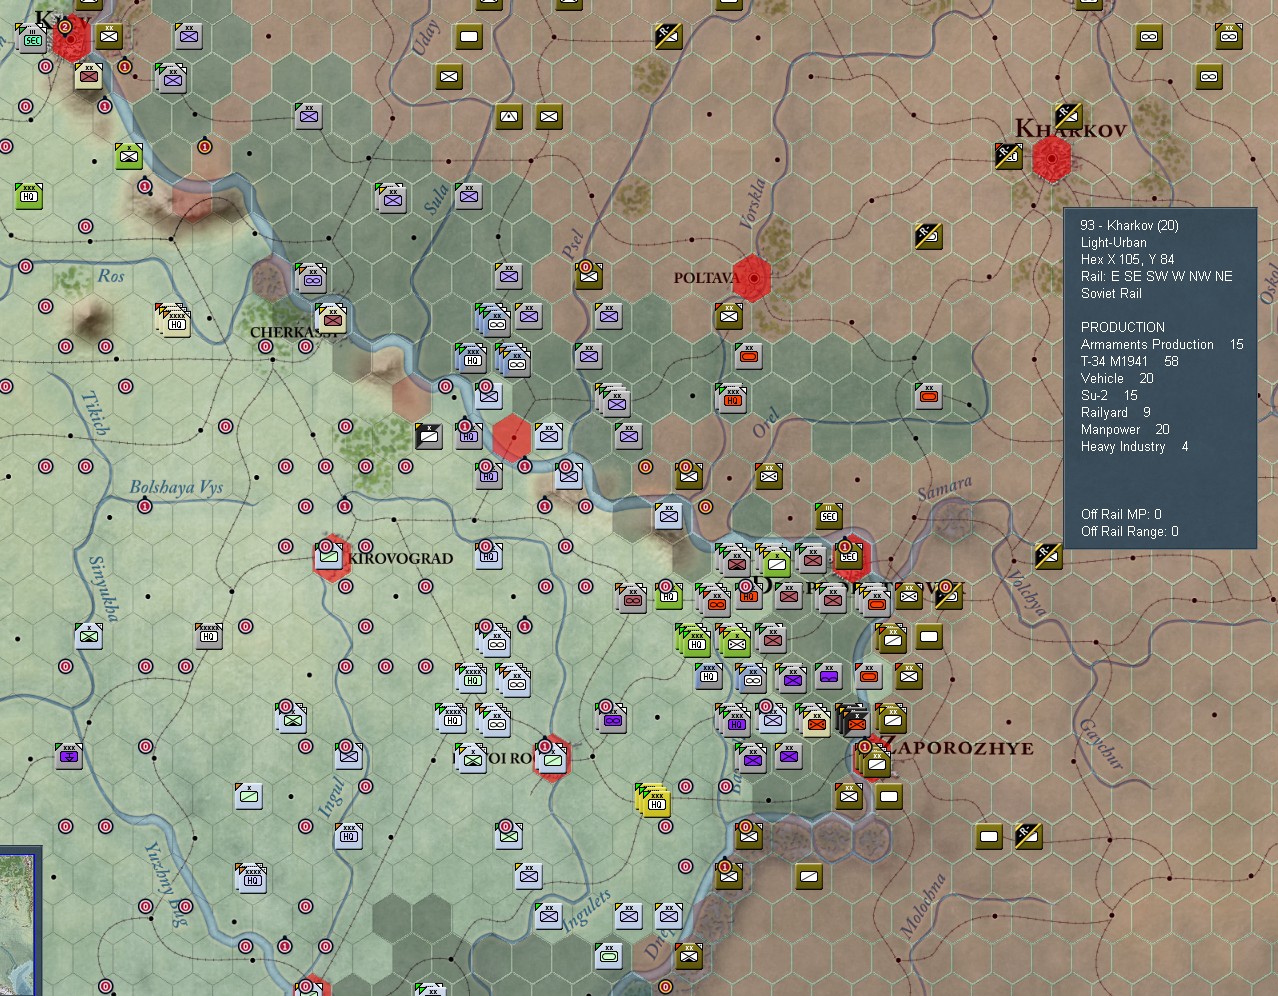Select the Soviet slashed counter west of the Molochna river

point(808,876)
